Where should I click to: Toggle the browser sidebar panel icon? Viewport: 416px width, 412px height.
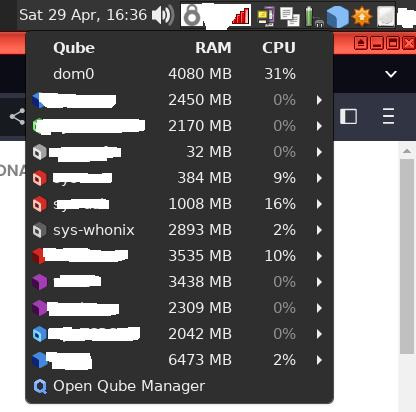click(x=348, y=117)
